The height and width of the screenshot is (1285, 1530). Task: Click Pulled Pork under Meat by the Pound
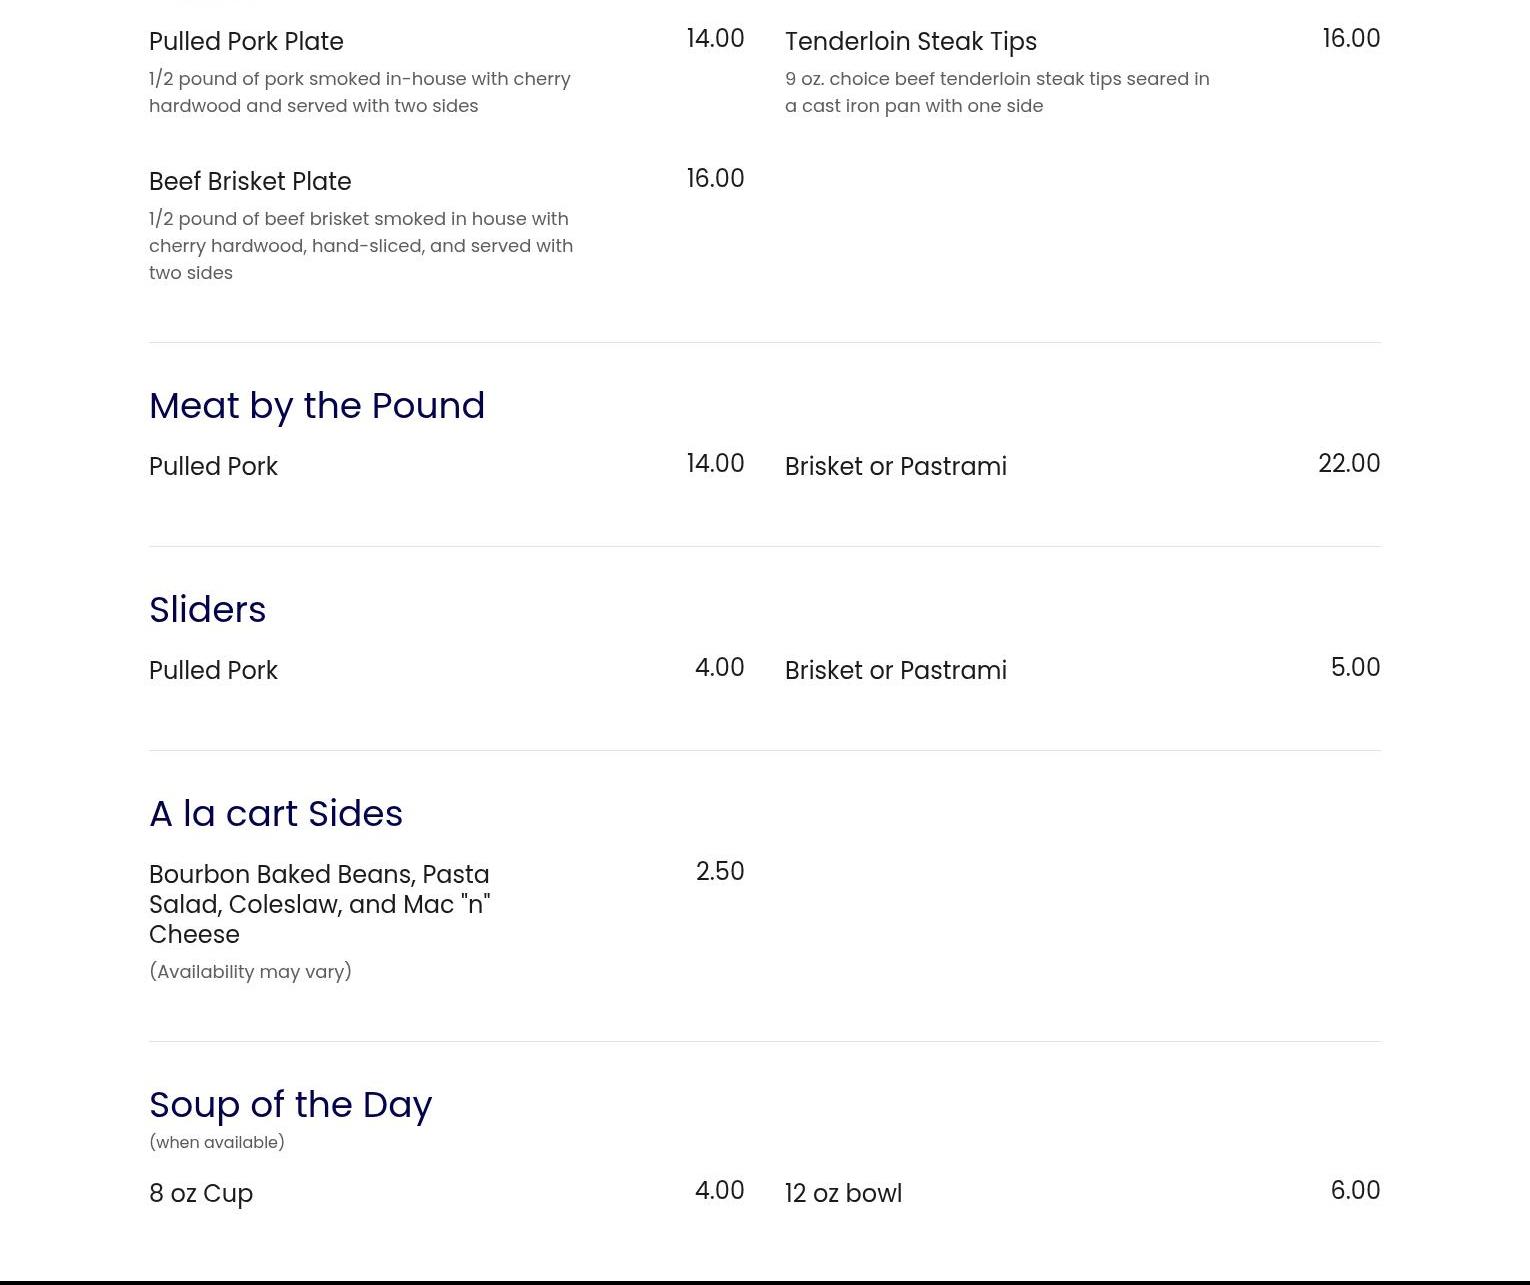(213, 467)
